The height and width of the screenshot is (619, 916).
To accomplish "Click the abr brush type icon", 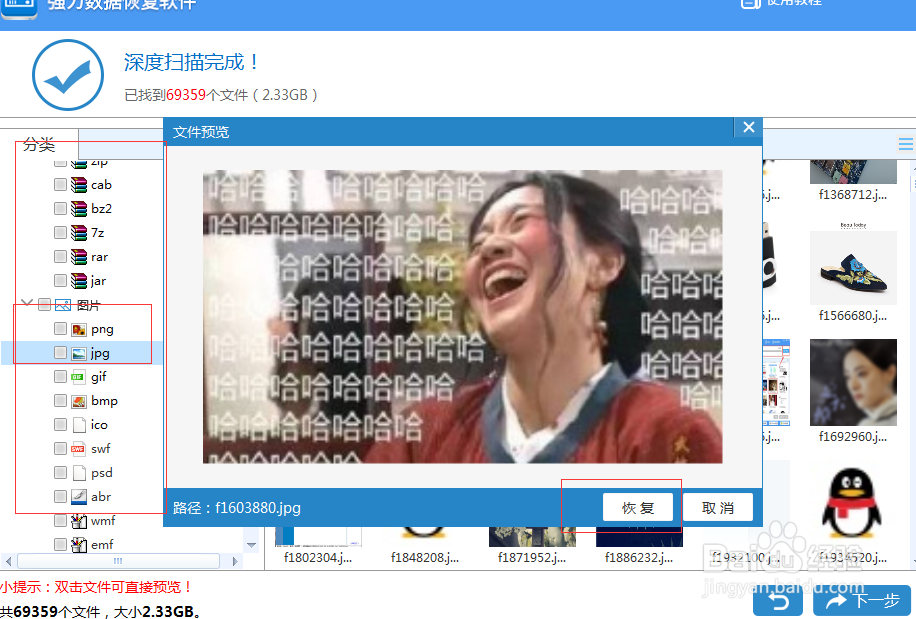I will (x=79, y=497).
